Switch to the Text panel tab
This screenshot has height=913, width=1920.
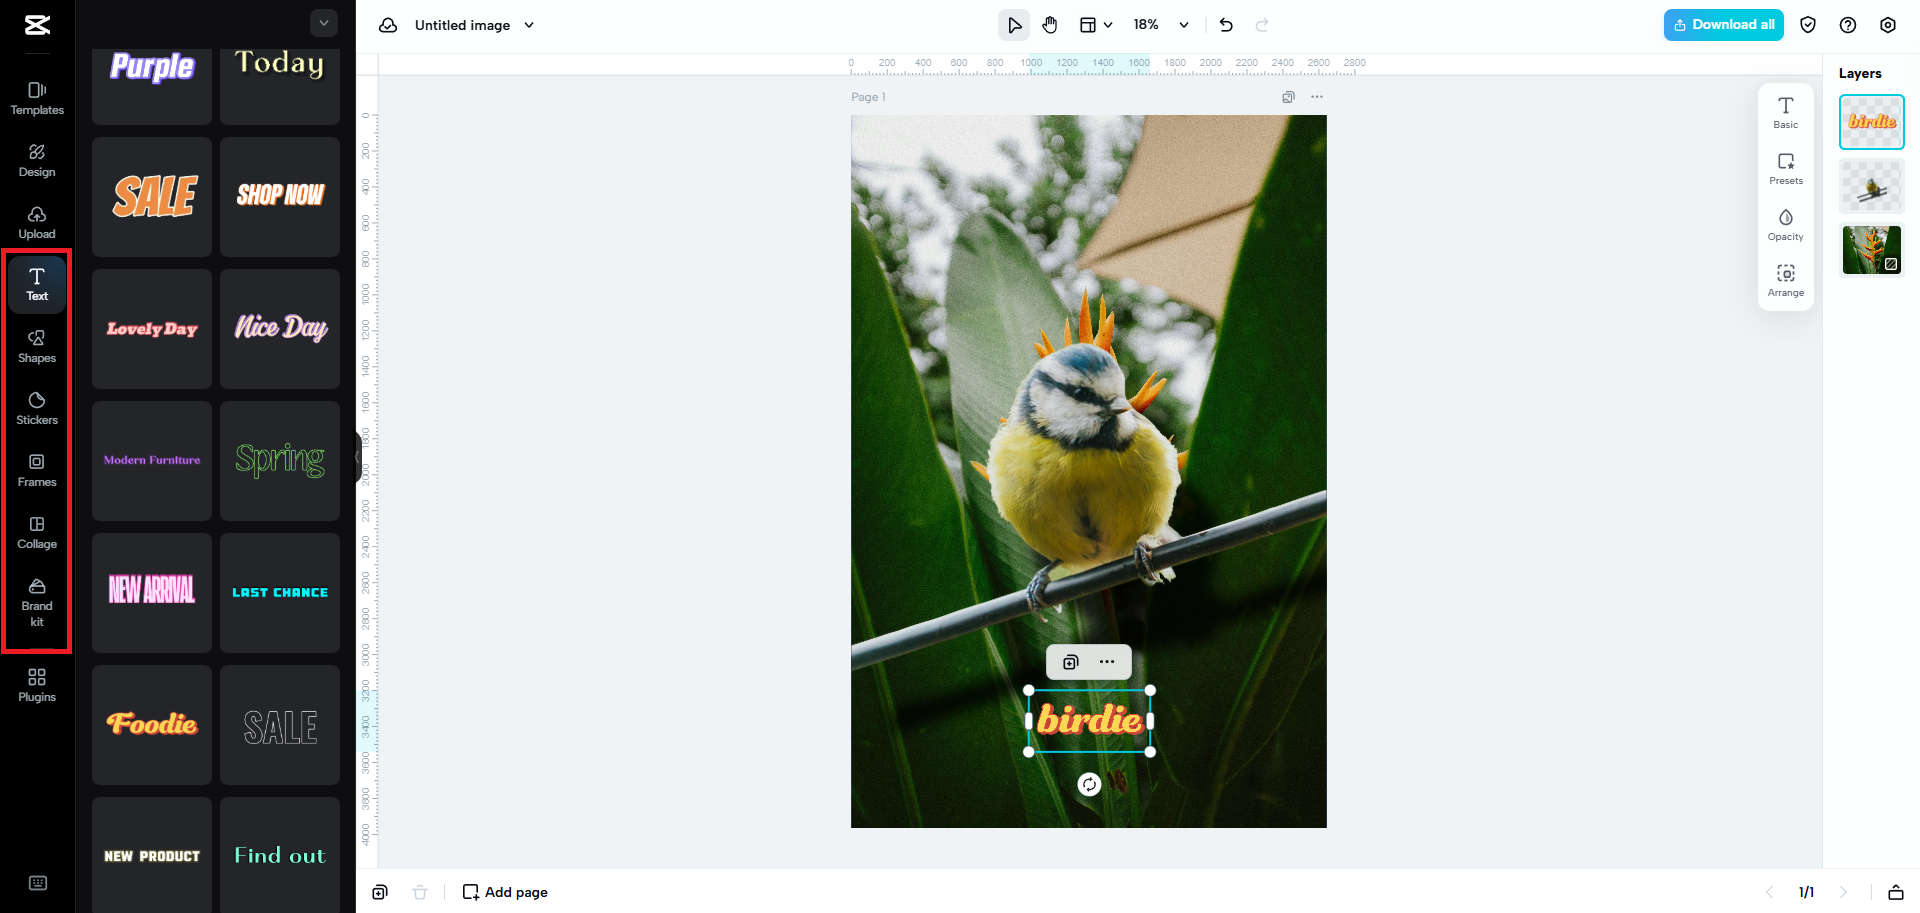[36, 283]
